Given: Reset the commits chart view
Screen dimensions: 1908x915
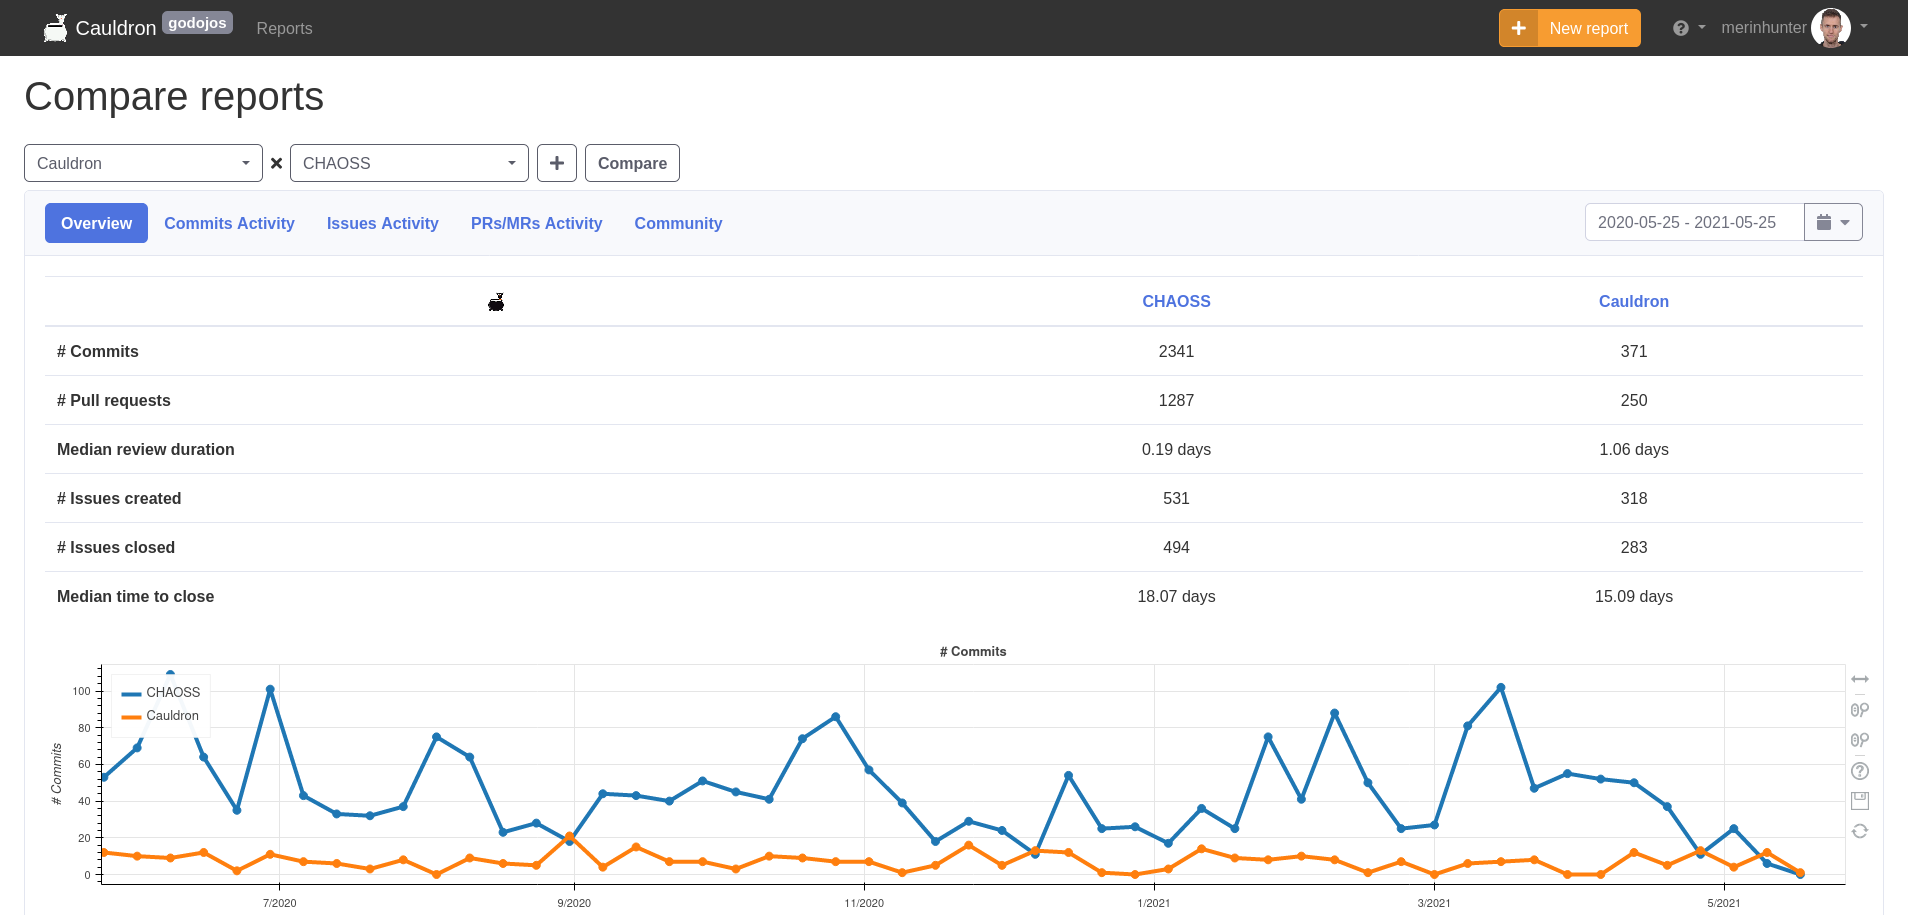Looking at the screenshot, I should [1860, 831].
